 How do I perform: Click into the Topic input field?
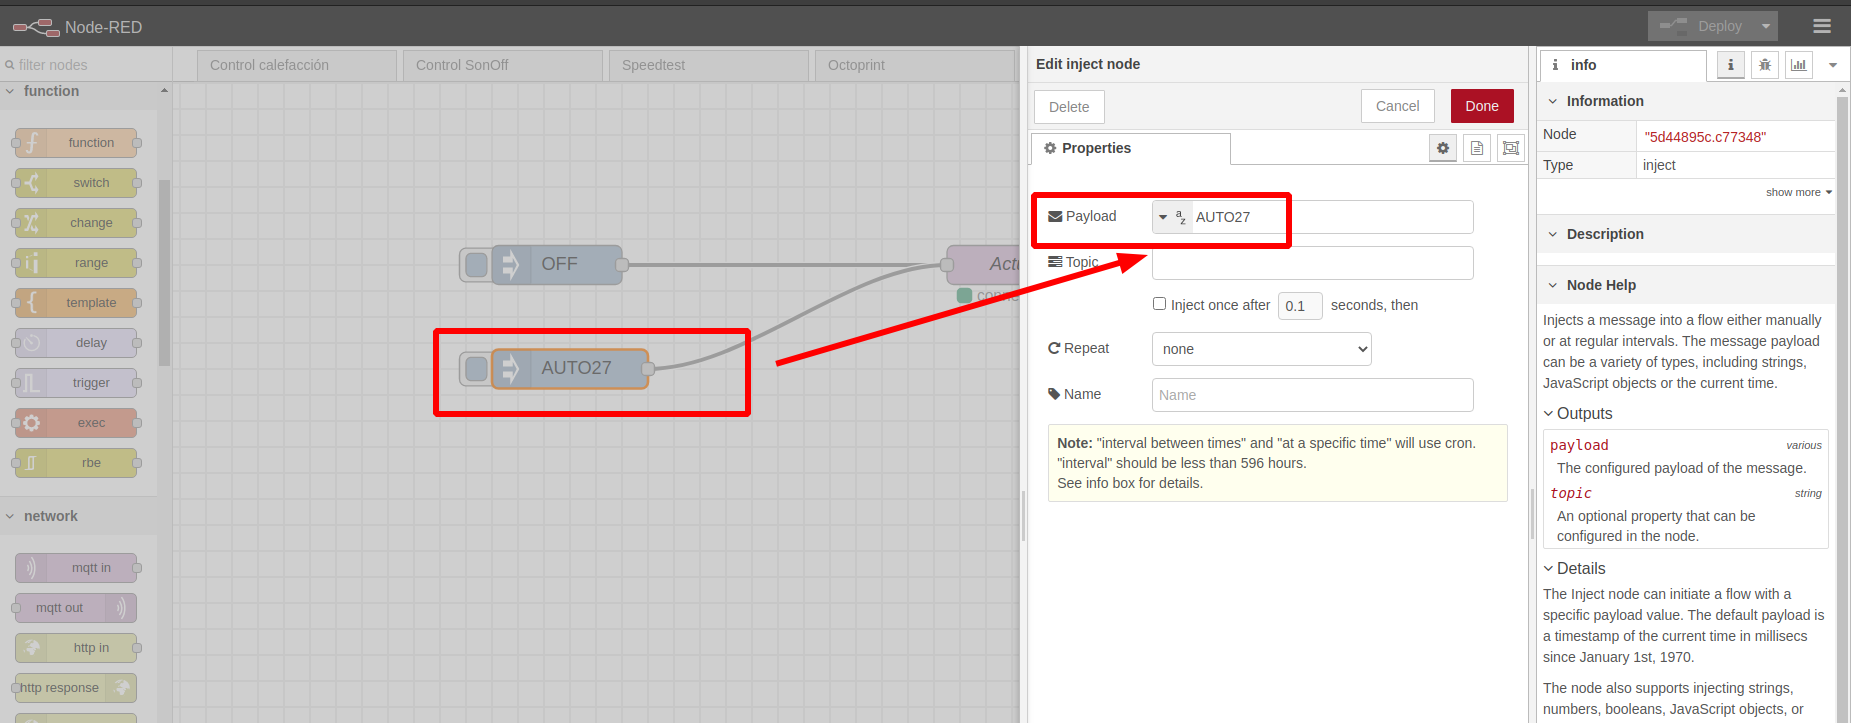(x=1312, y=263)
